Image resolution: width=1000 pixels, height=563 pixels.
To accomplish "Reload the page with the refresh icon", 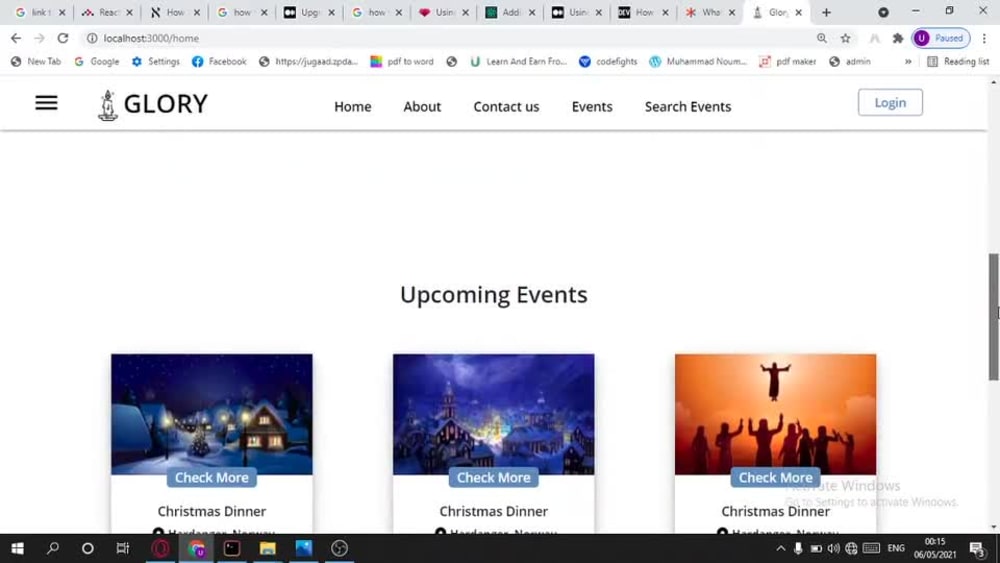I will click(x=62, y=38).
